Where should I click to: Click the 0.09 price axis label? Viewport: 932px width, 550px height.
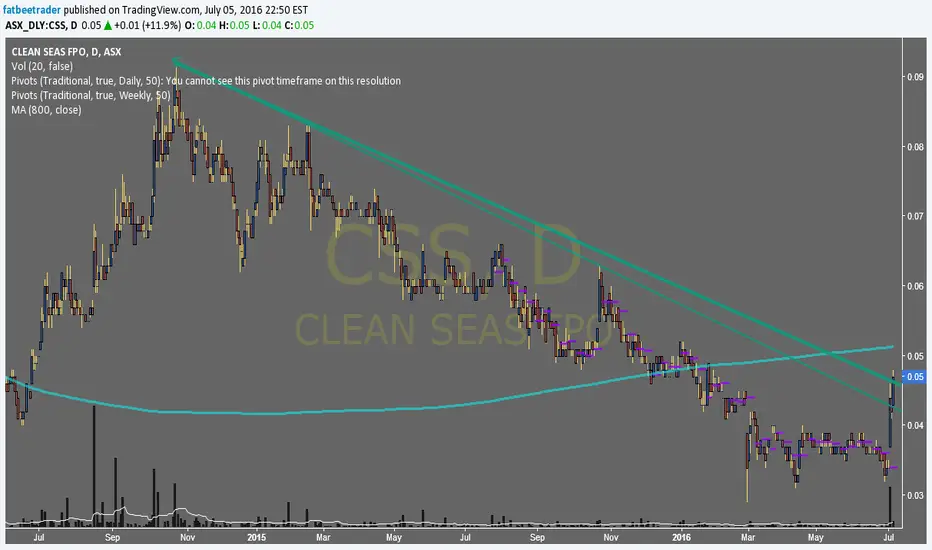pyautogui.click(x=915, y=77)
